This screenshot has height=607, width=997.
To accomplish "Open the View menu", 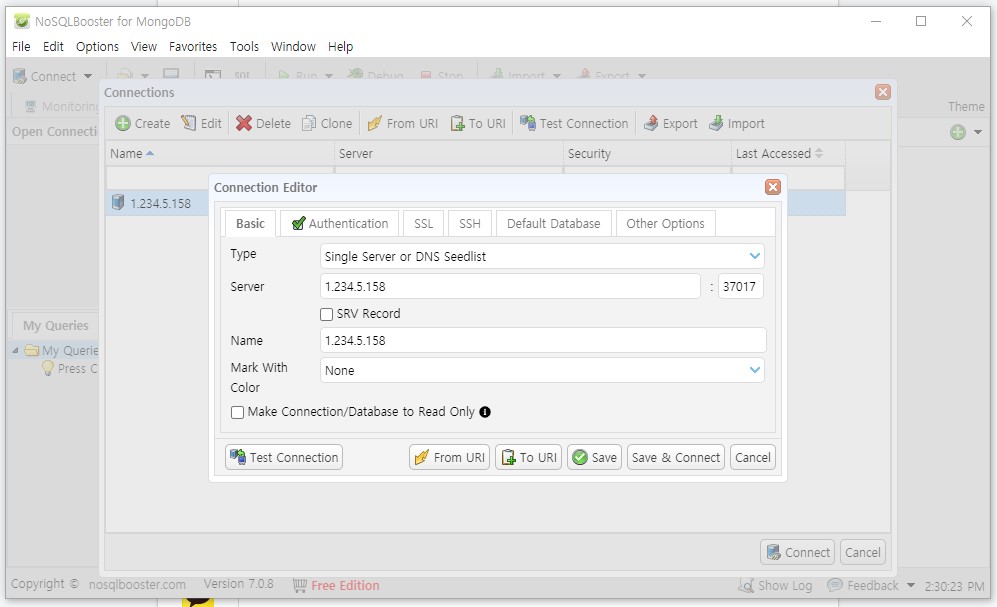I will coord(144,46).
